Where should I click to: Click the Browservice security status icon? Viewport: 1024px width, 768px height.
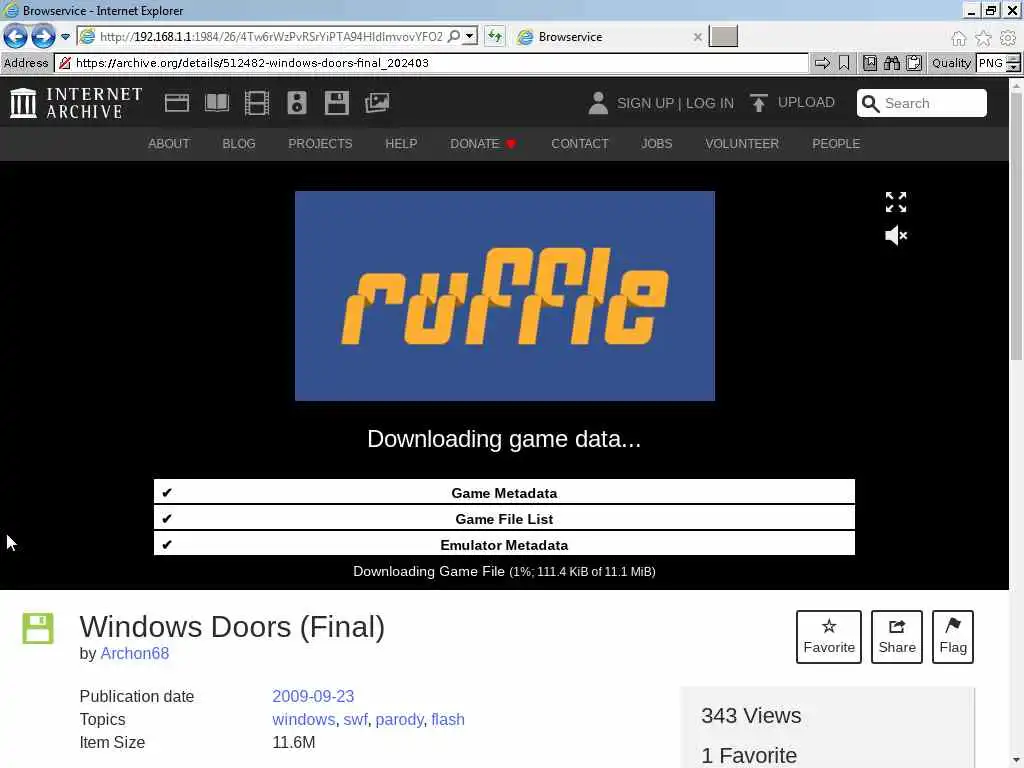(x=65, y=63)
